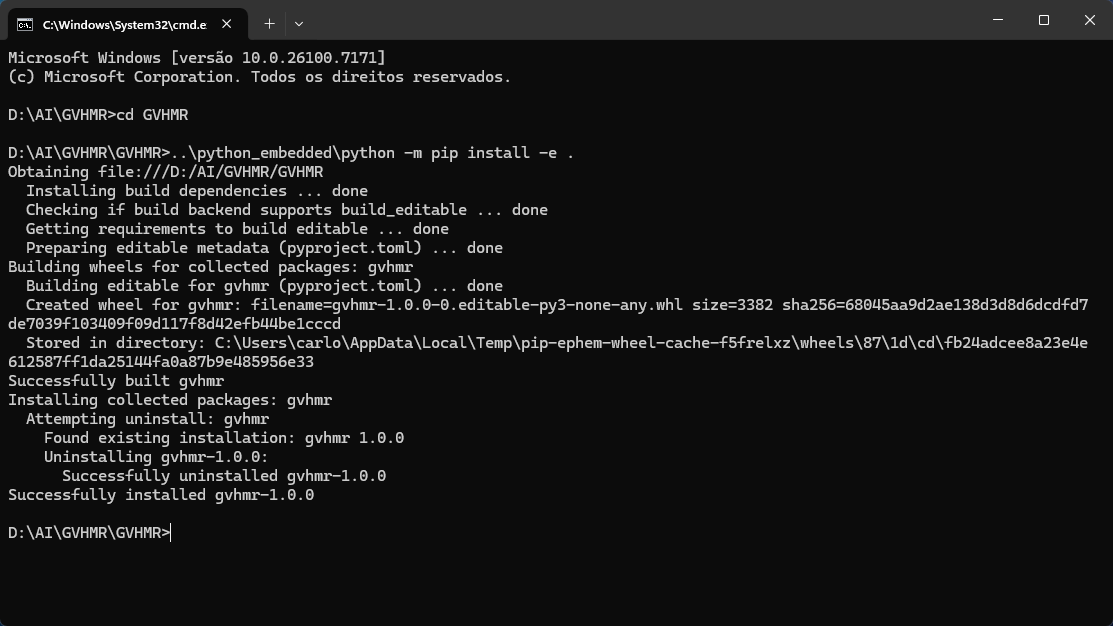
Task: Click the 'Successfully built gvhmr' line
Action: tap(116, 381)
